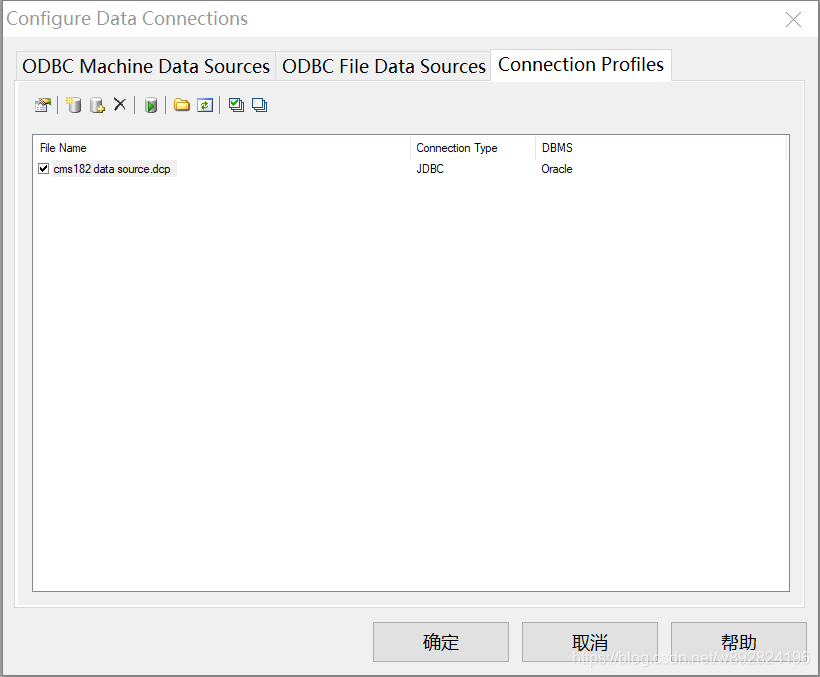Click the add data source icon
The image size is (820, 677).
click(x=97, y=104)
